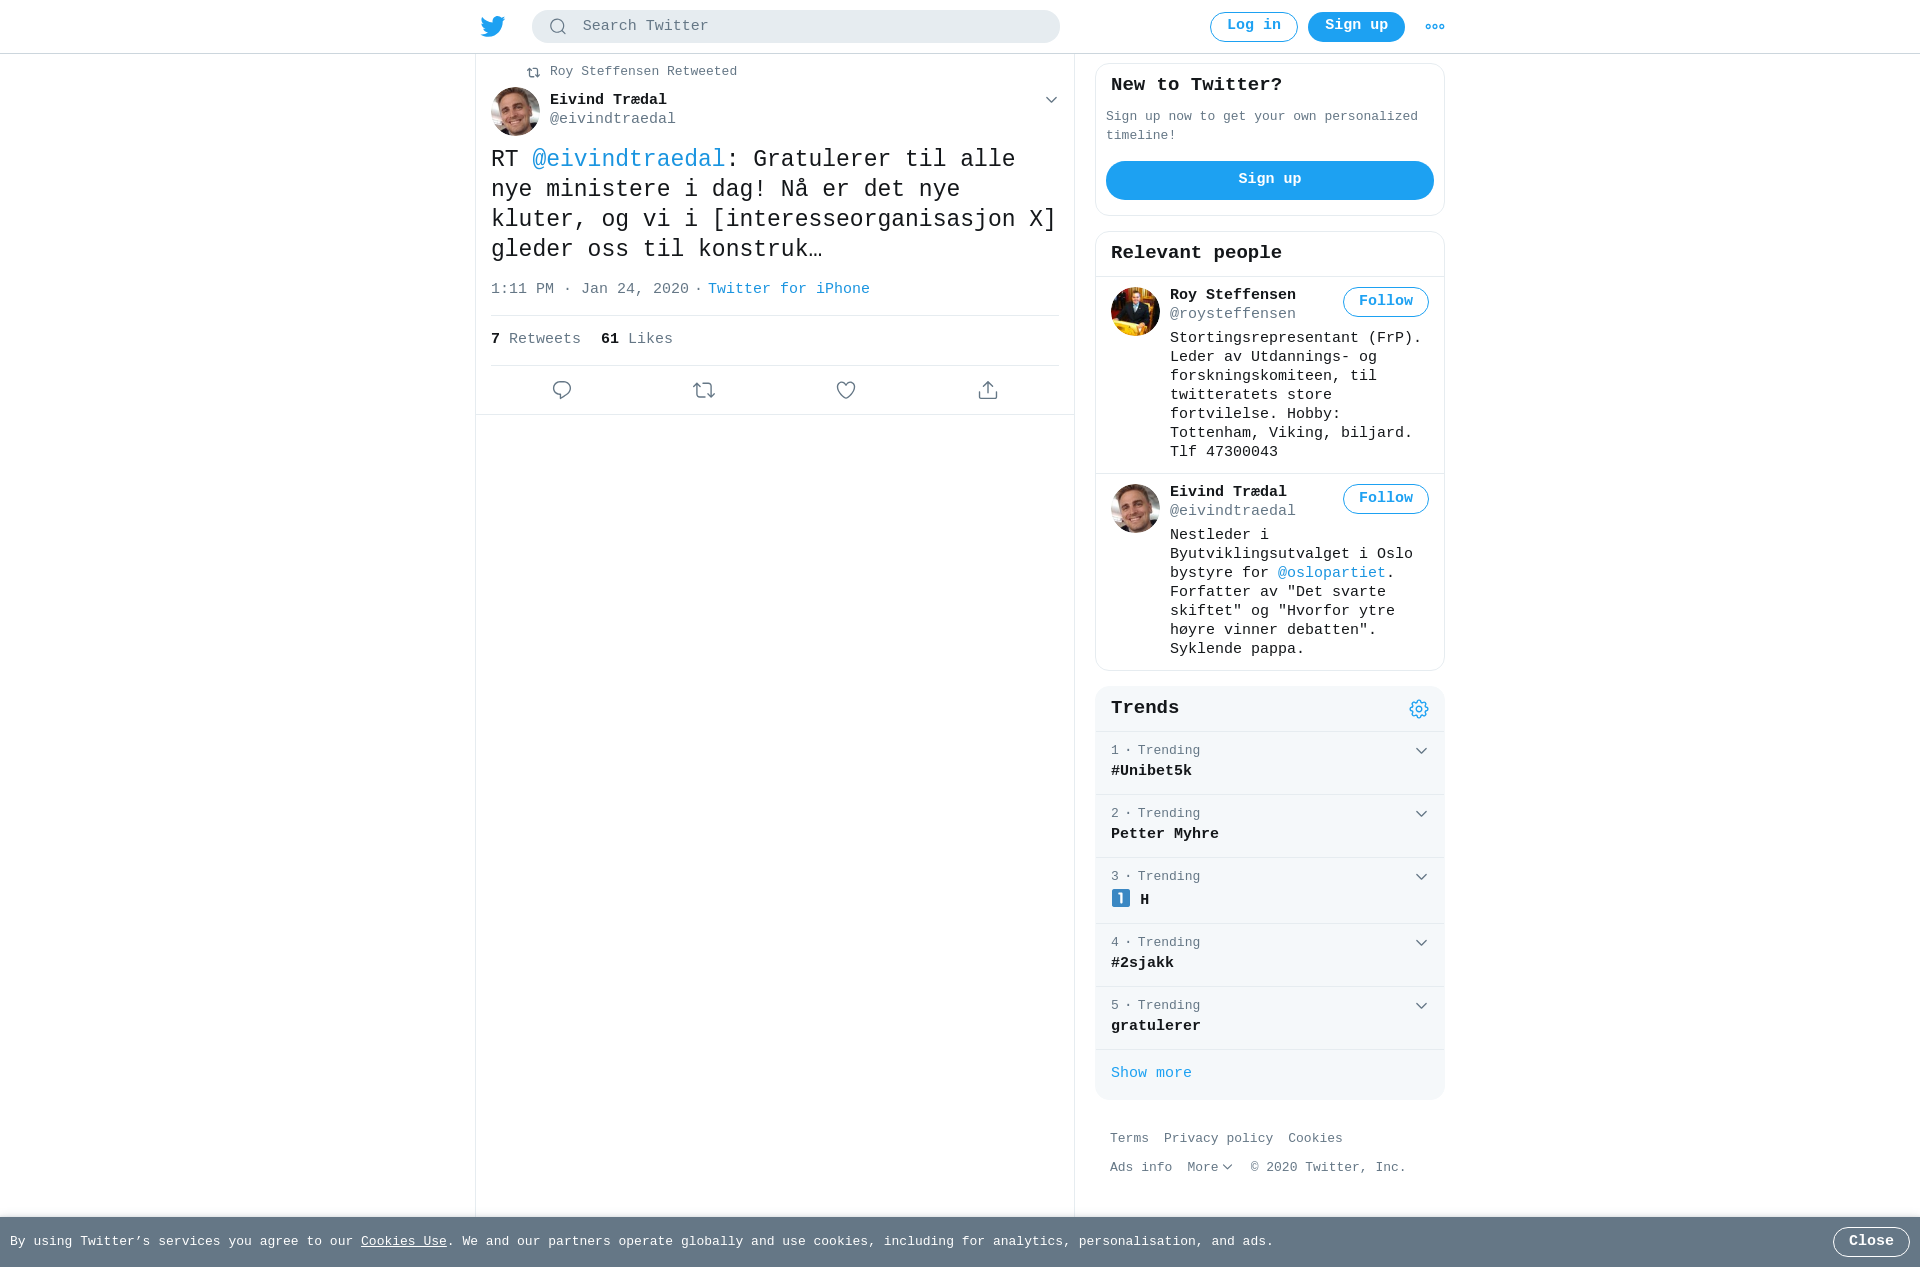
Task: Like the tweet with the heart icon
Action: pos(846,390)
